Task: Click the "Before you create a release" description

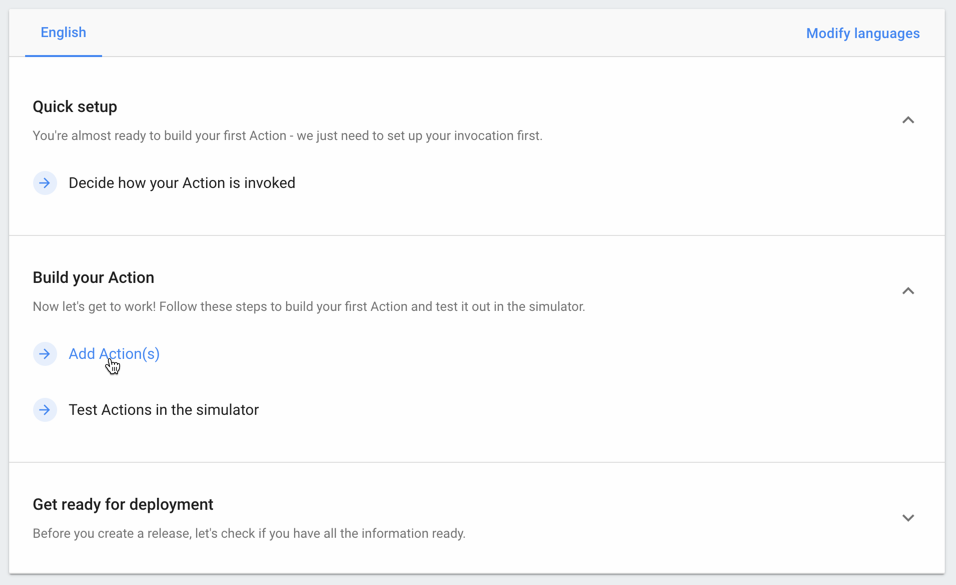Action: pos(249,534)
